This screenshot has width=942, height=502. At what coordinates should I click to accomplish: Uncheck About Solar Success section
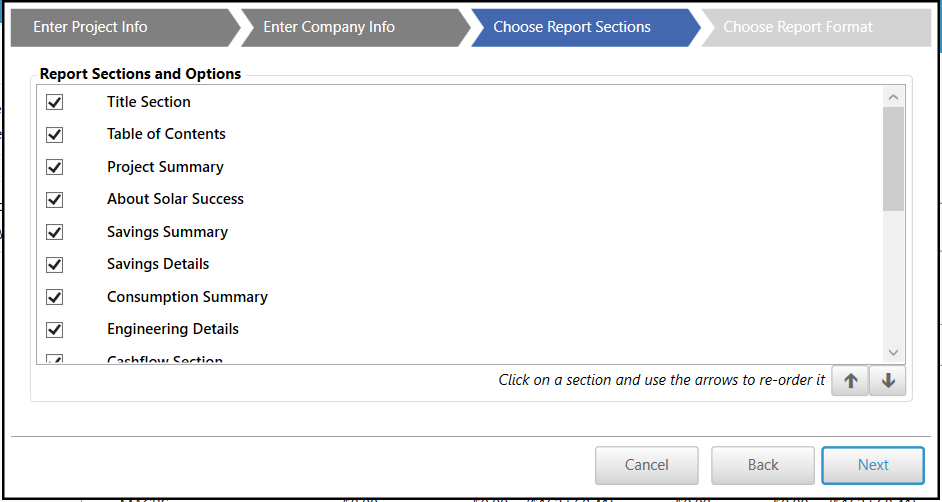click(55, 199)
